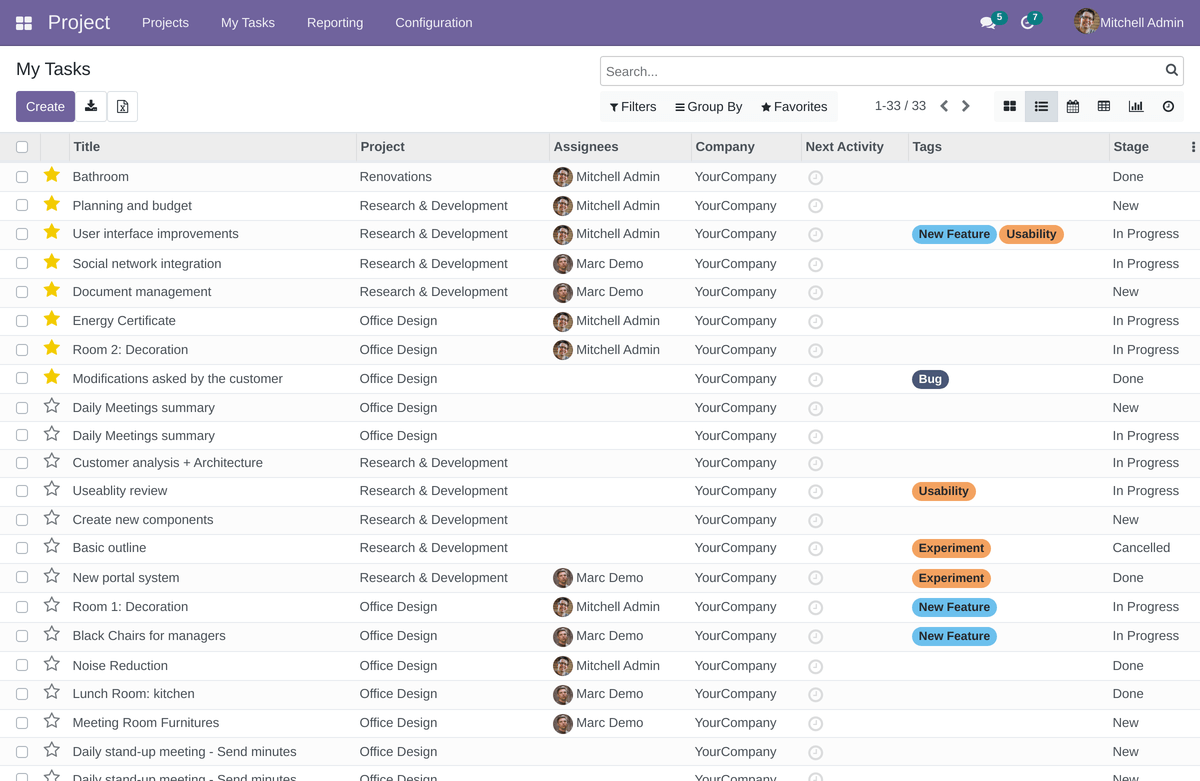The height and width of the screenshot is (781, 1200).
Task: Open the Group By dropdown
Action: pos(708,106)
